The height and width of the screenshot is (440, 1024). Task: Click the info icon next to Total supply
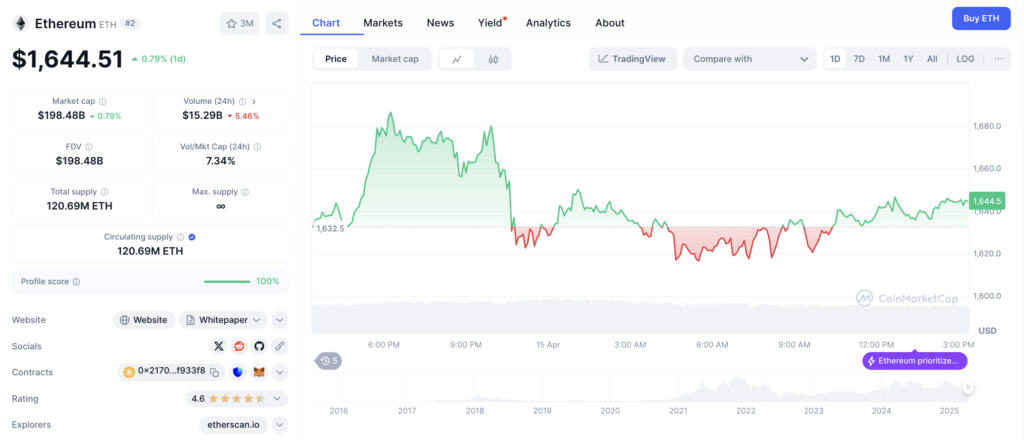104,193
